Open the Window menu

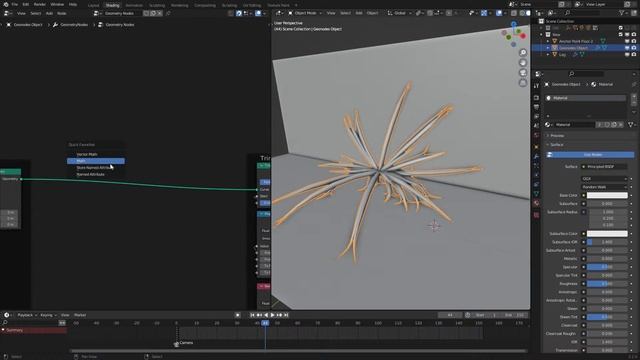(x=57, y=4)
